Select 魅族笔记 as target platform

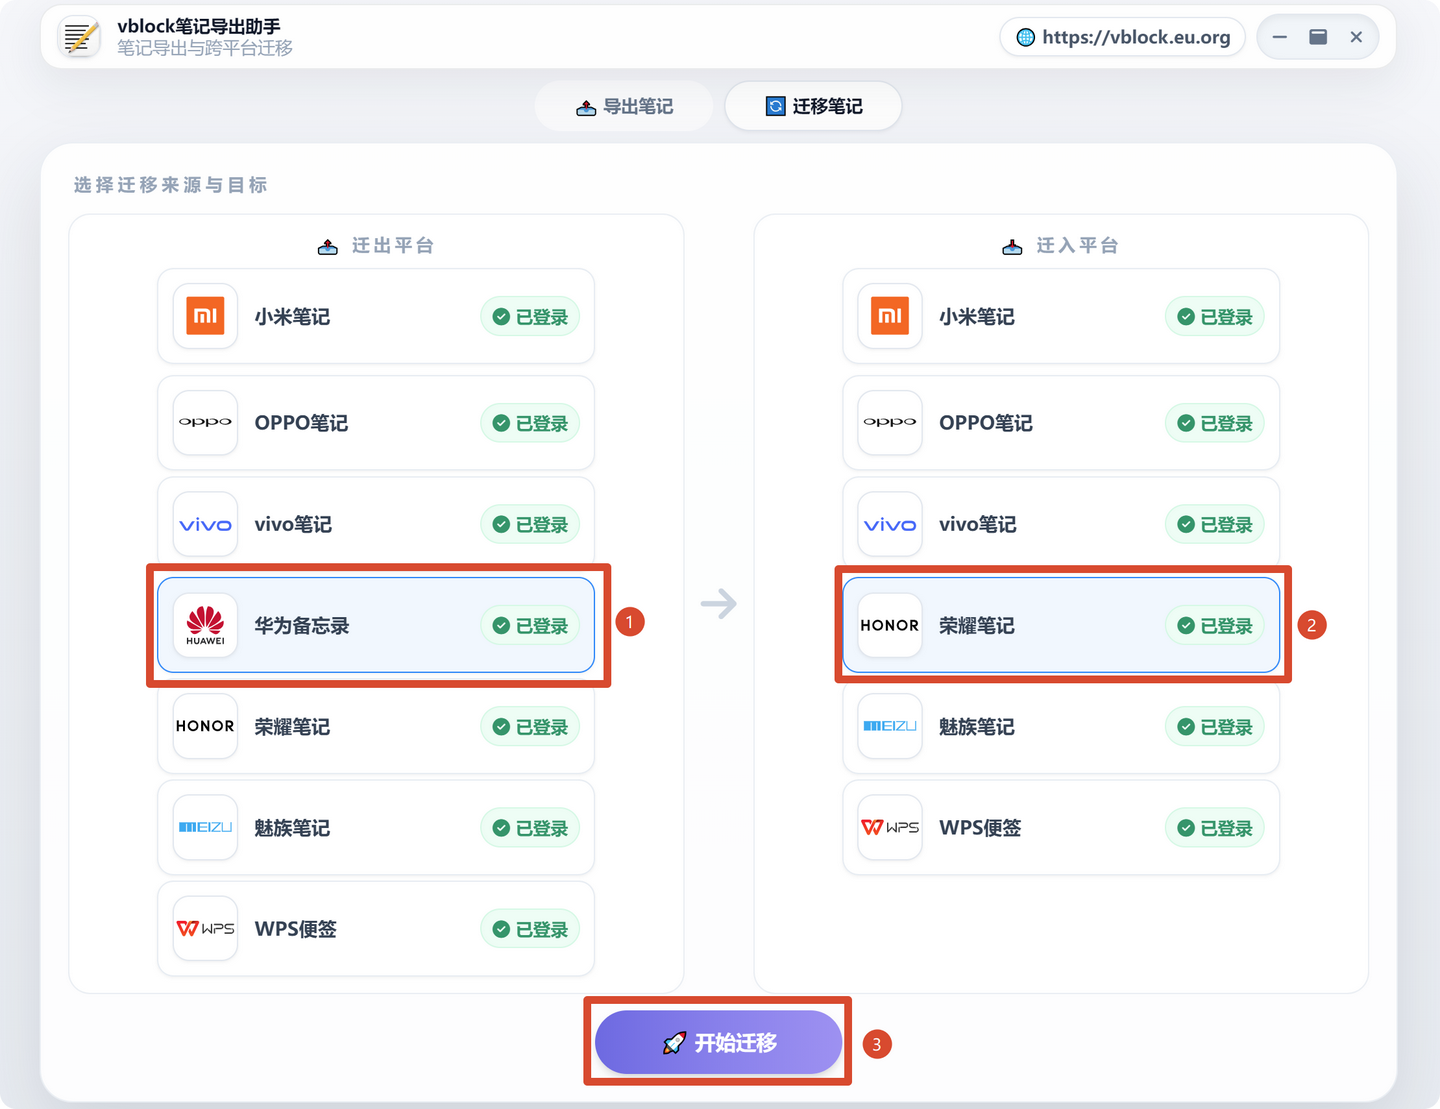[1061, 726]
